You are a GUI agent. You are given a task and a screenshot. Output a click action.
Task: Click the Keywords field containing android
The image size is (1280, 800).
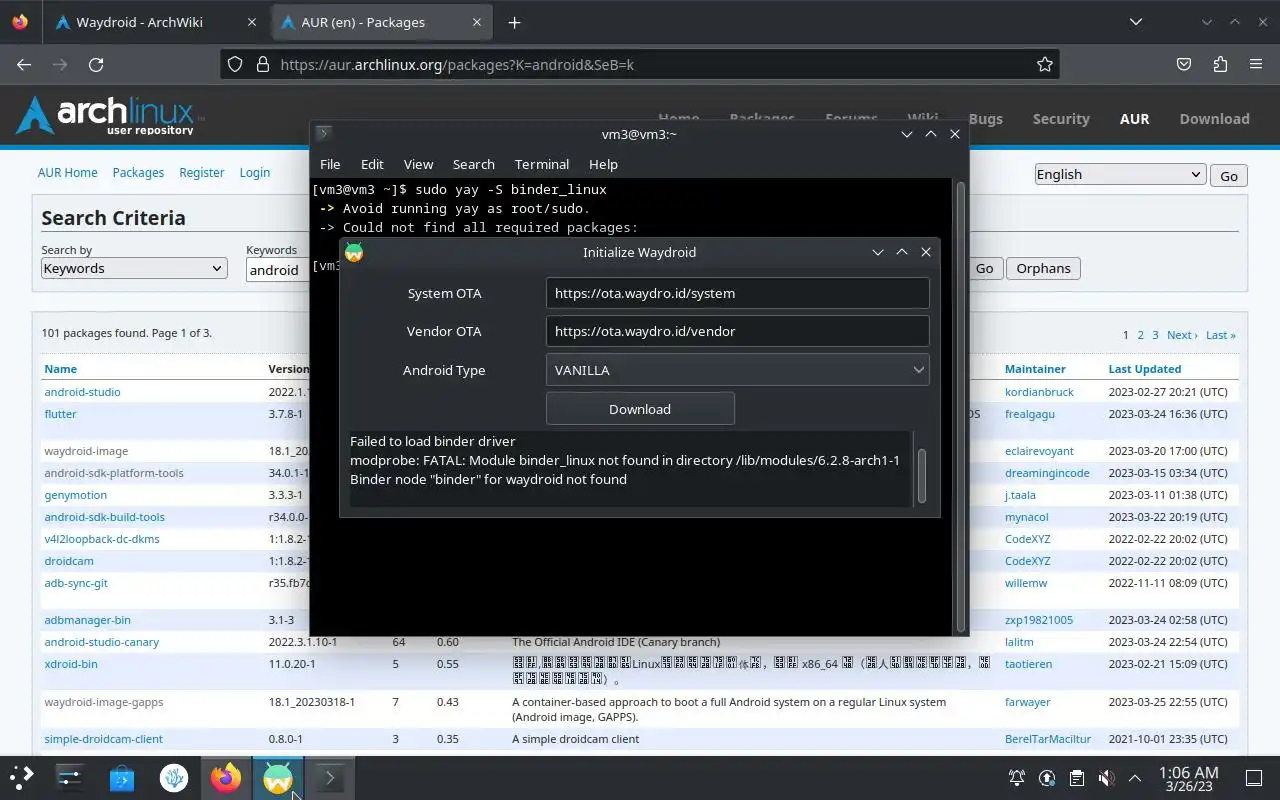point(278,269)
